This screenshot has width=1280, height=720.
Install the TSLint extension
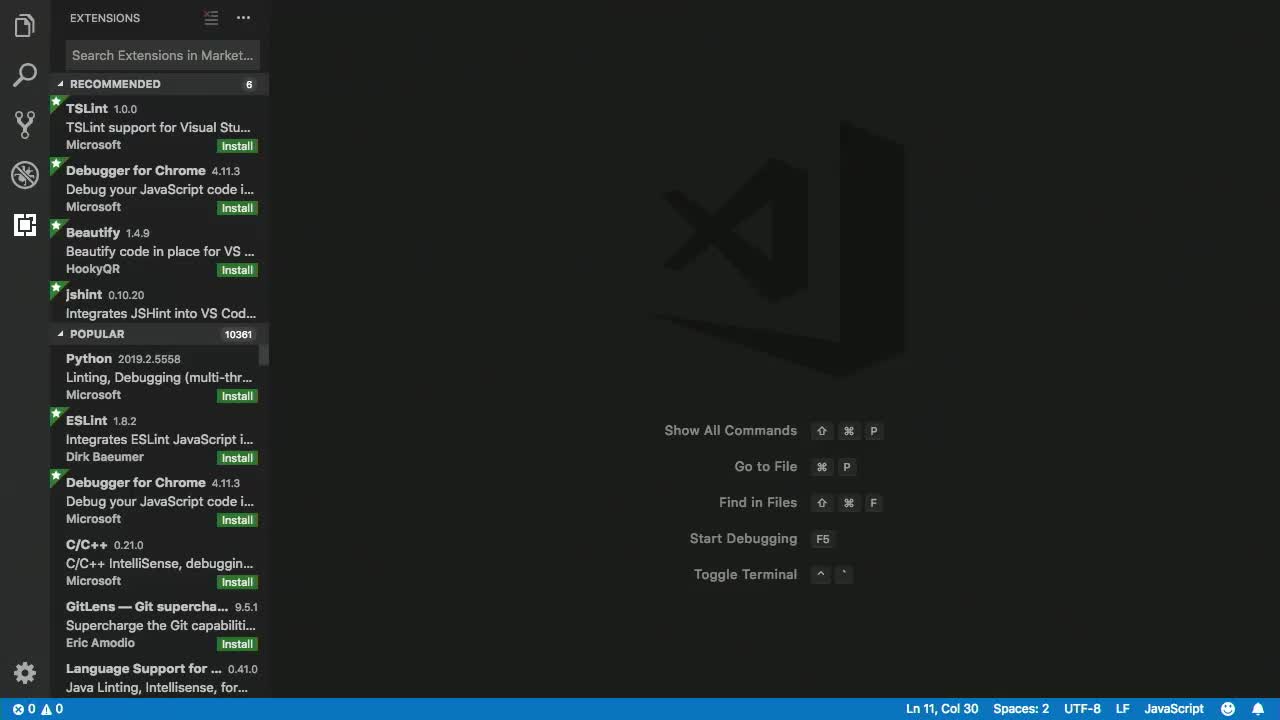237,146
